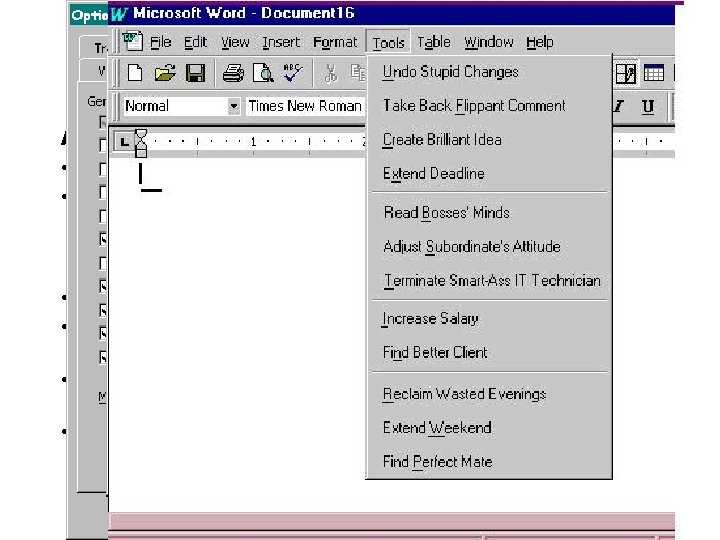Viewport: 720px width, 540px height.
Task: Open a file with the folder icon
Action: 165,73
